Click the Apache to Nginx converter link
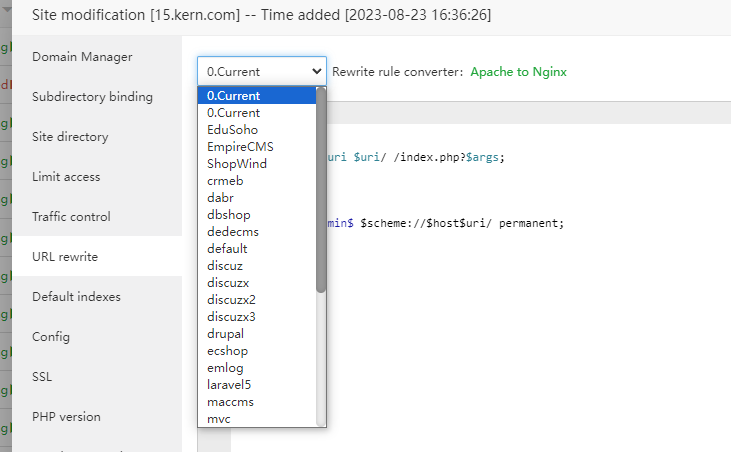 pyautogui.click(x=518, y=72)
